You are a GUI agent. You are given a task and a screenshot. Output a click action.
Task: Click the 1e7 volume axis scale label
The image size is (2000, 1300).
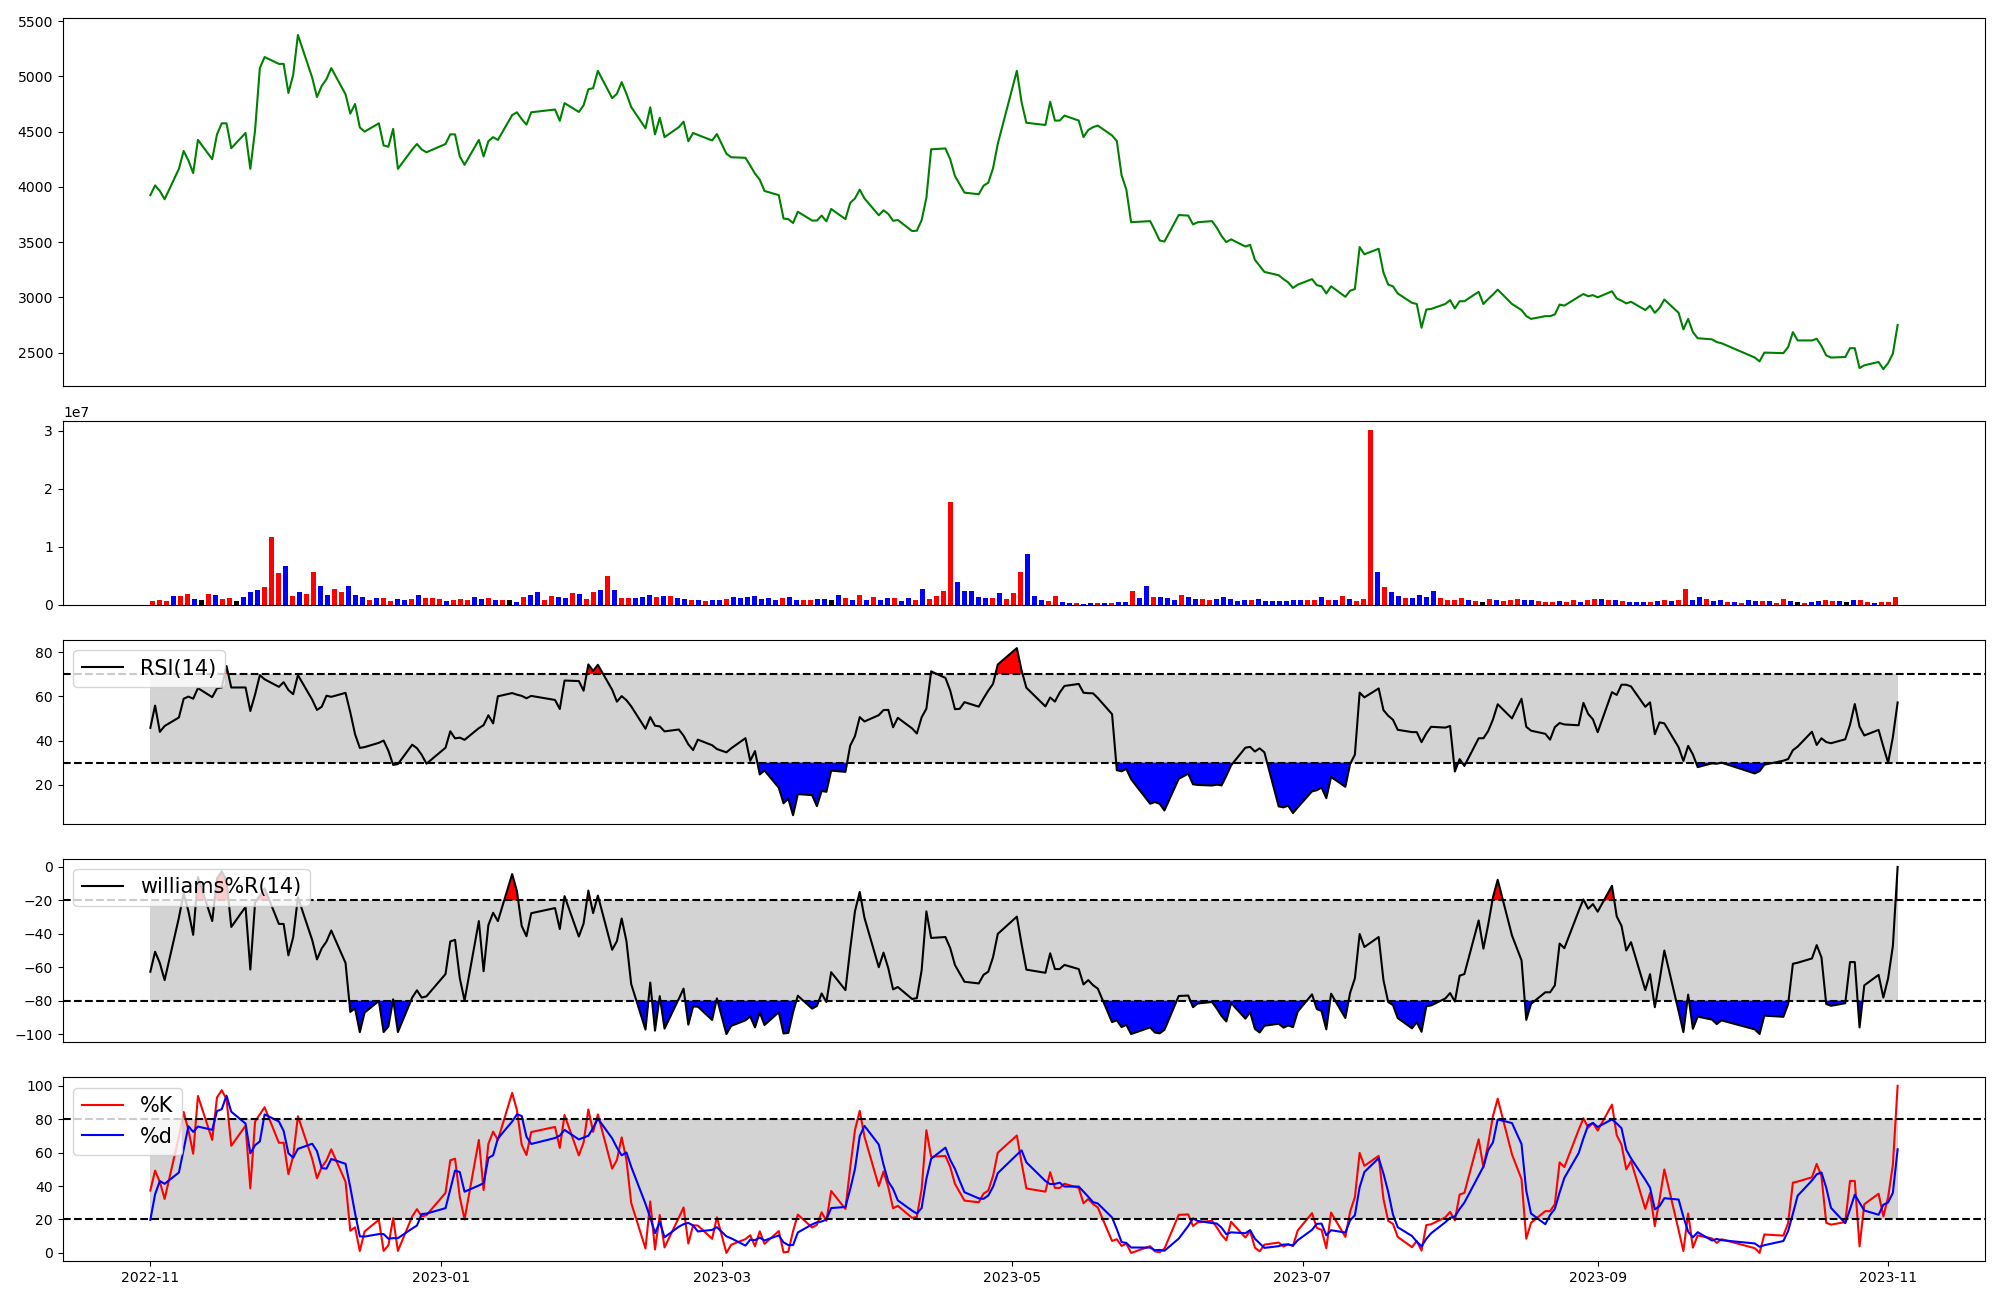coord(76,412)
